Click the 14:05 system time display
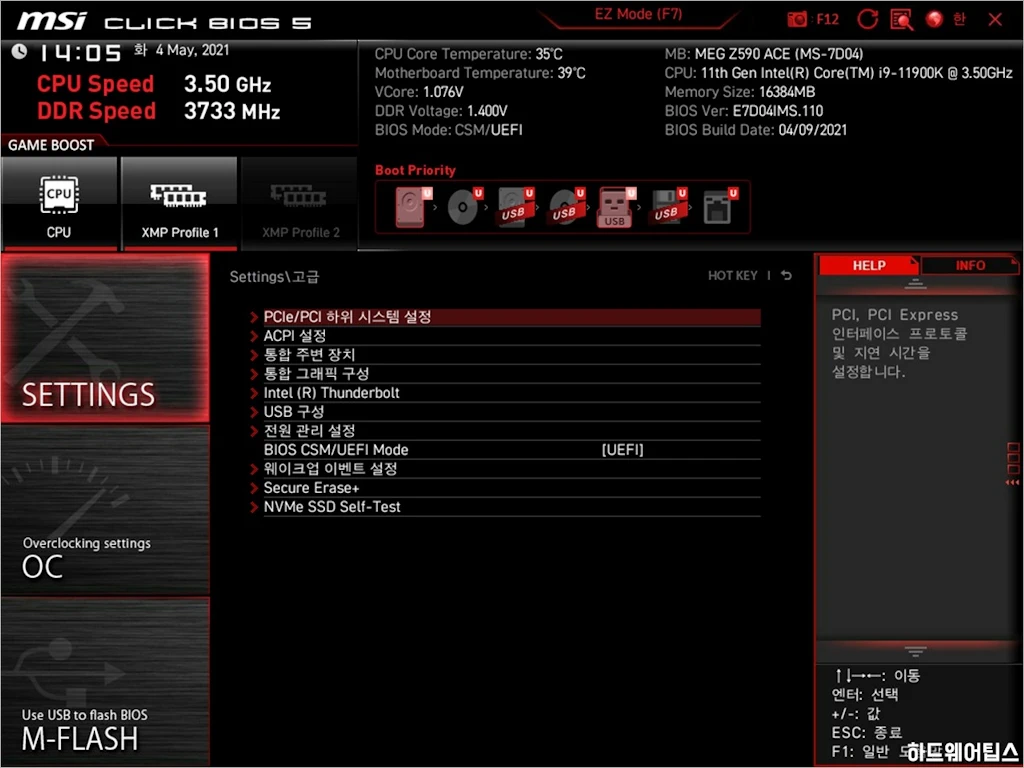The height and width of the screenshot is (768, 1024). [x=80, y=52]
